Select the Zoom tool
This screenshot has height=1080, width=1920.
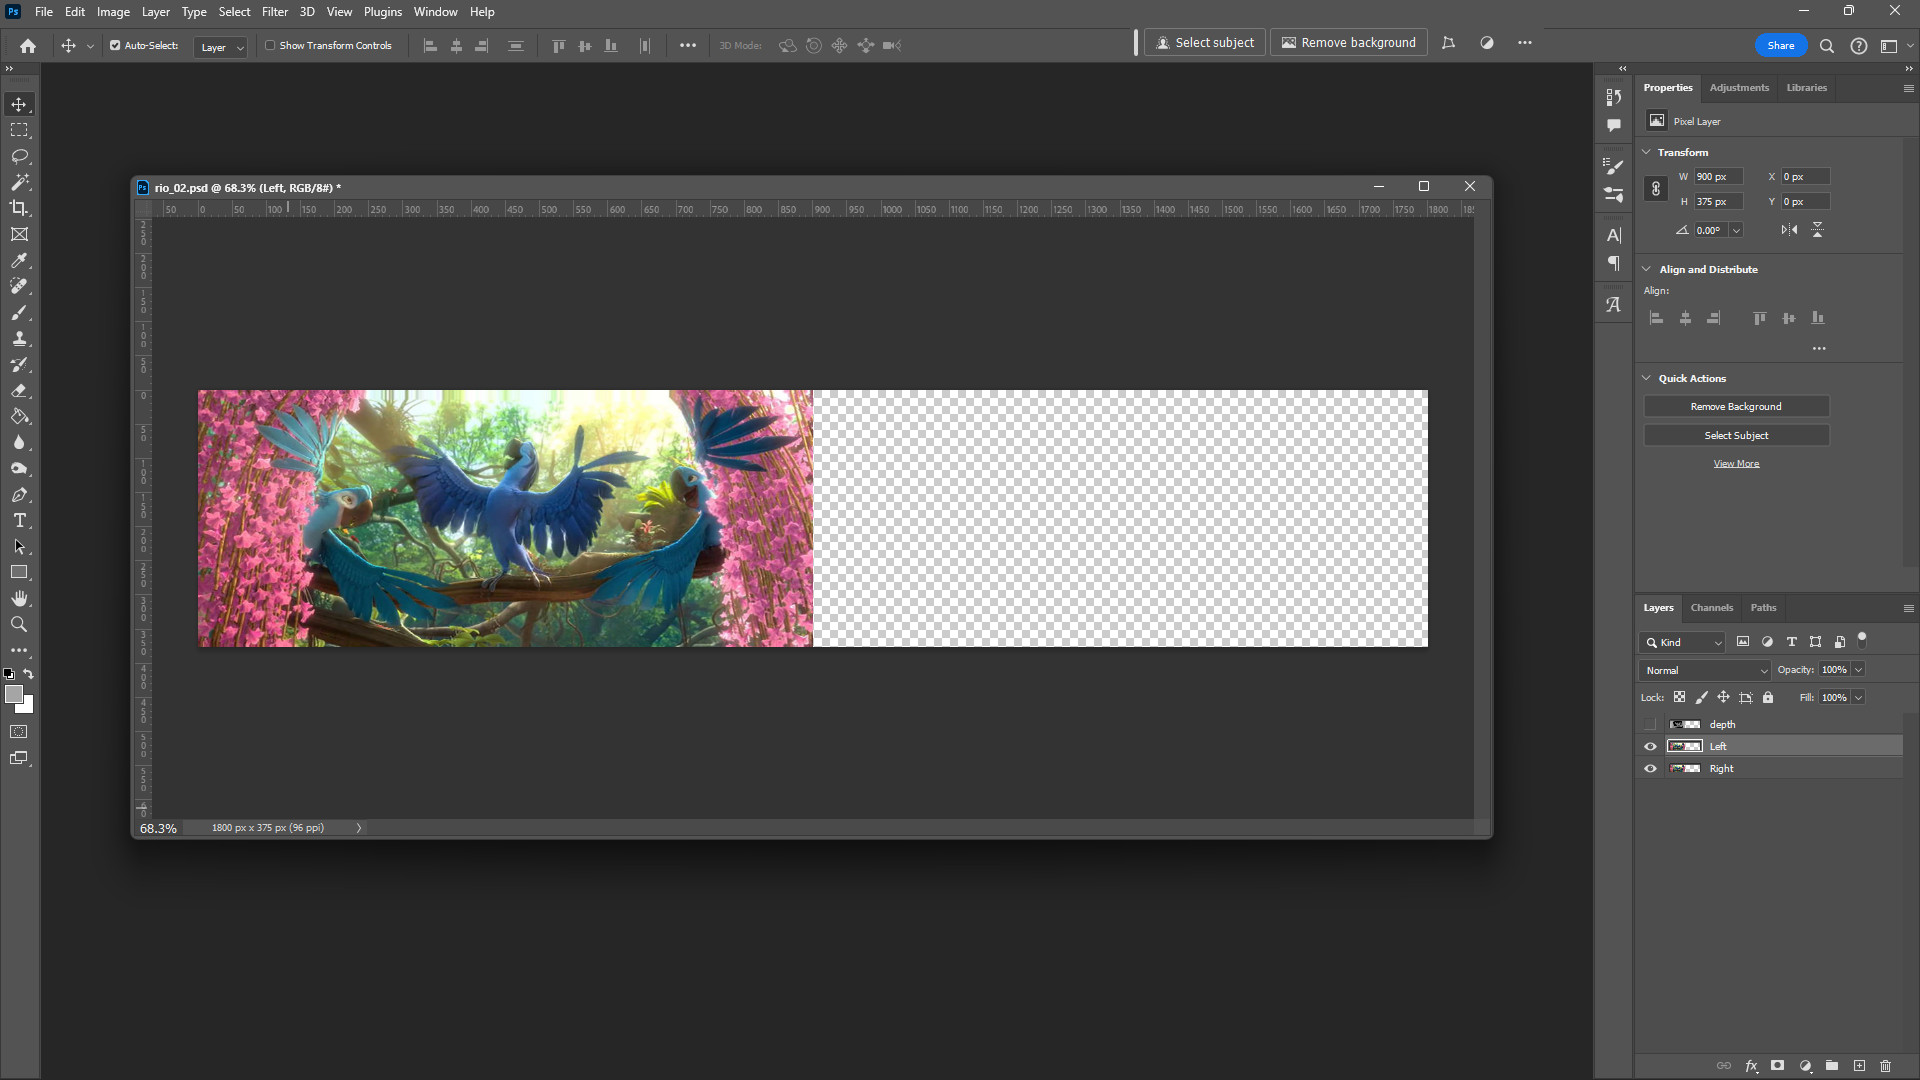[x=19, y=624]
